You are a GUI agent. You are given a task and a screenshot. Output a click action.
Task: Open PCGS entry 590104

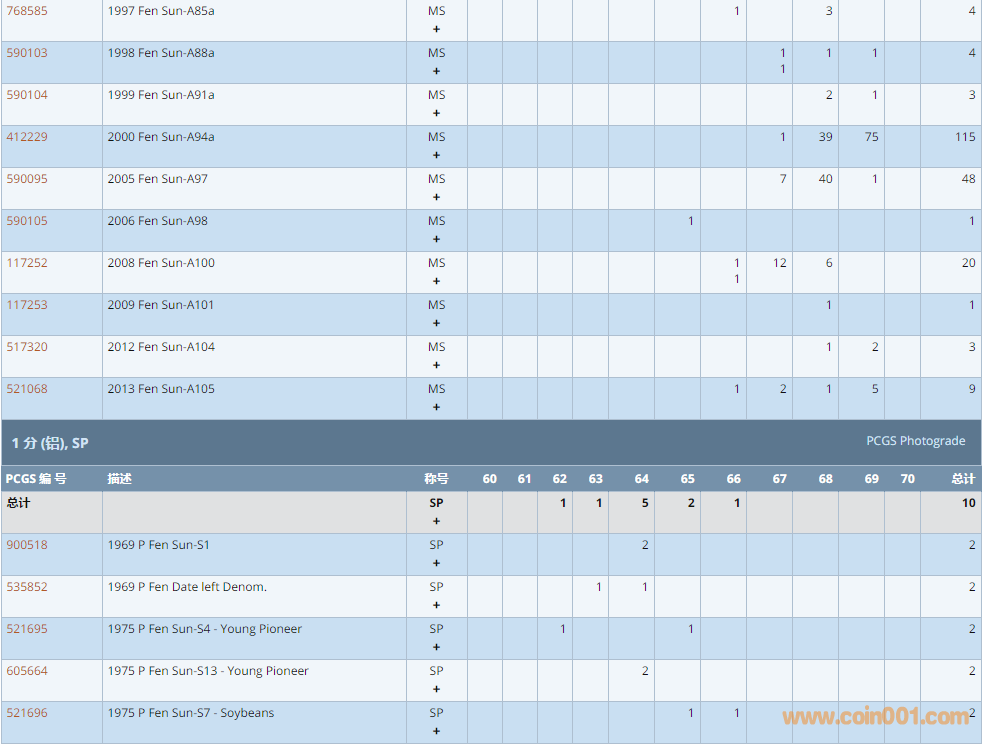click(x=27, y=95)
